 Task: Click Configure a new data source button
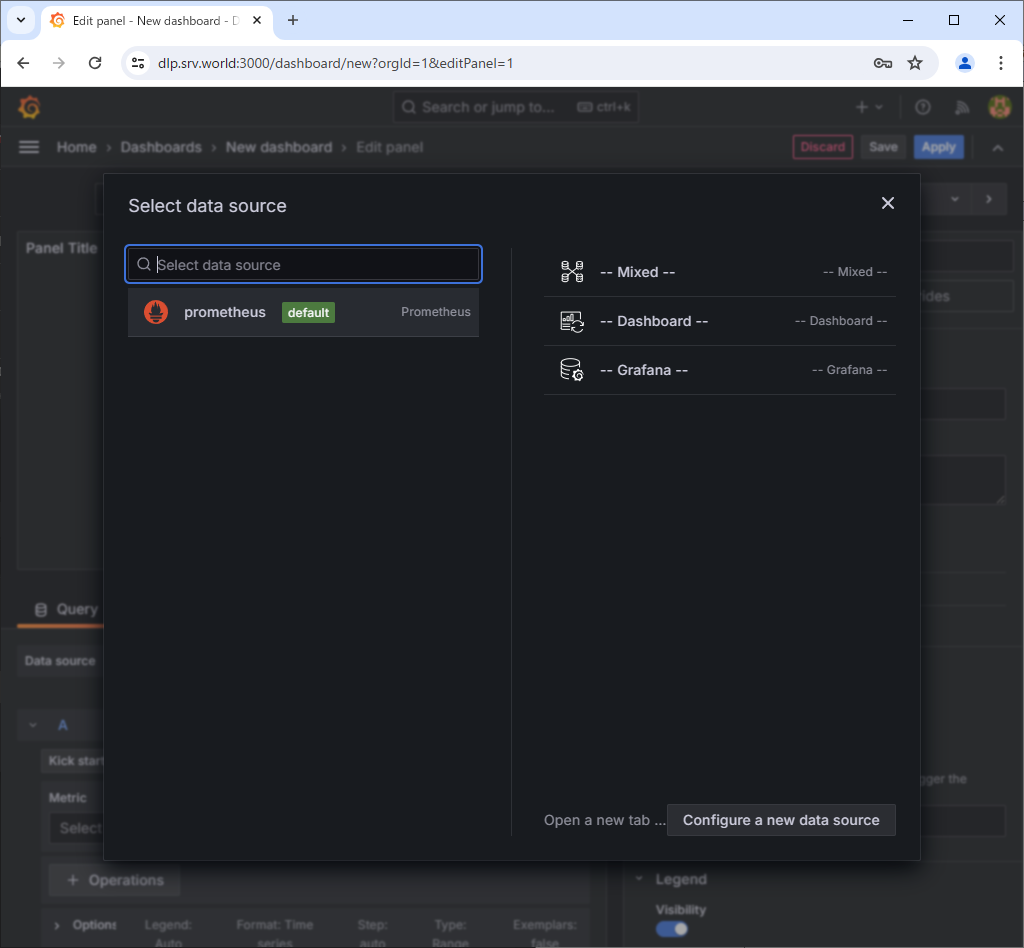pyautogui.click(x=781, y=820)
